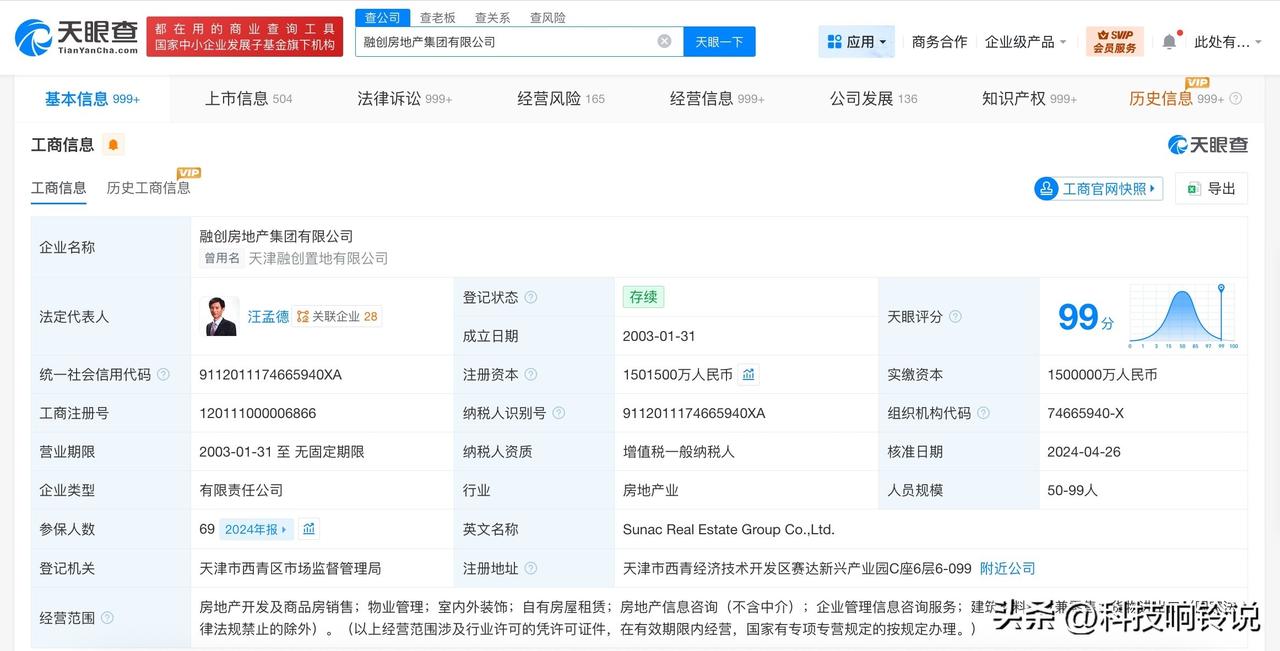Viewport: 1280px width, 651px height.
Task: Click the red promotional banner in header
Action: tap(245, 36)
